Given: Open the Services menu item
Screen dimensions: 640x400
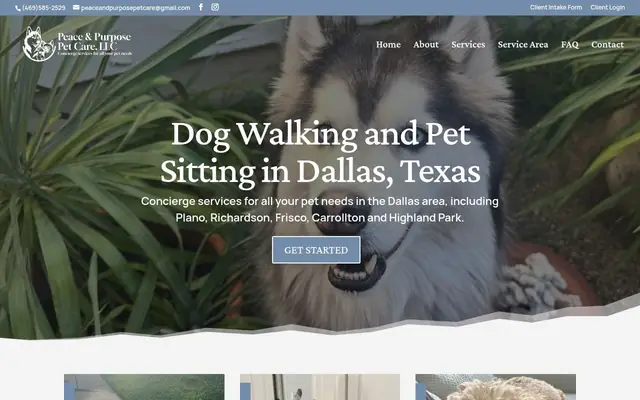Looking at the screenshot, I should [468, 44].
